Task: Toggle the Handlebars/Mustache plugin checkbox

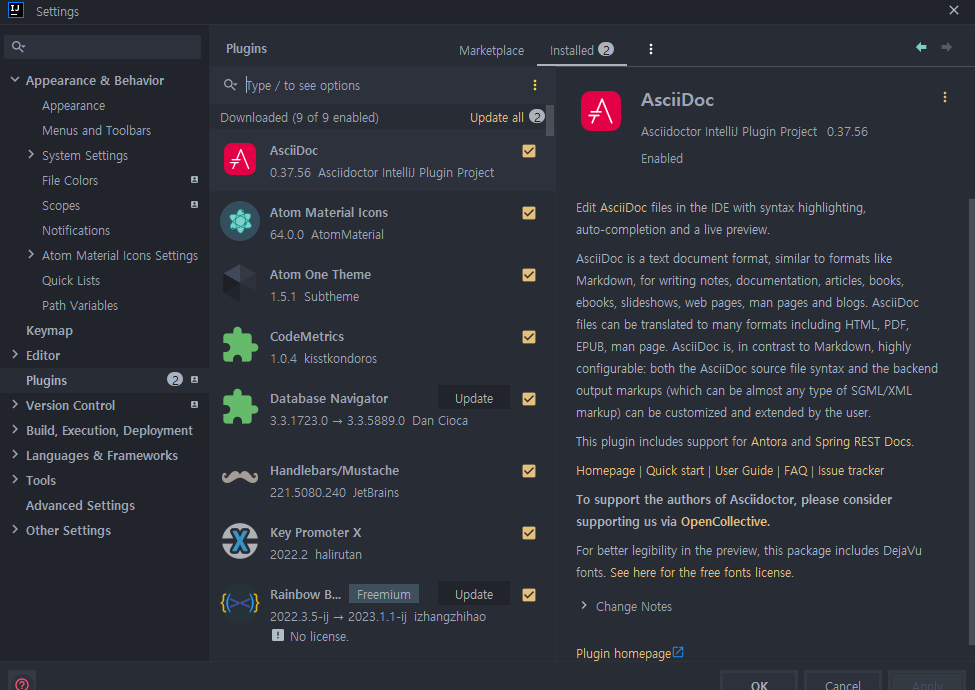Action: (x=529, y=471)
